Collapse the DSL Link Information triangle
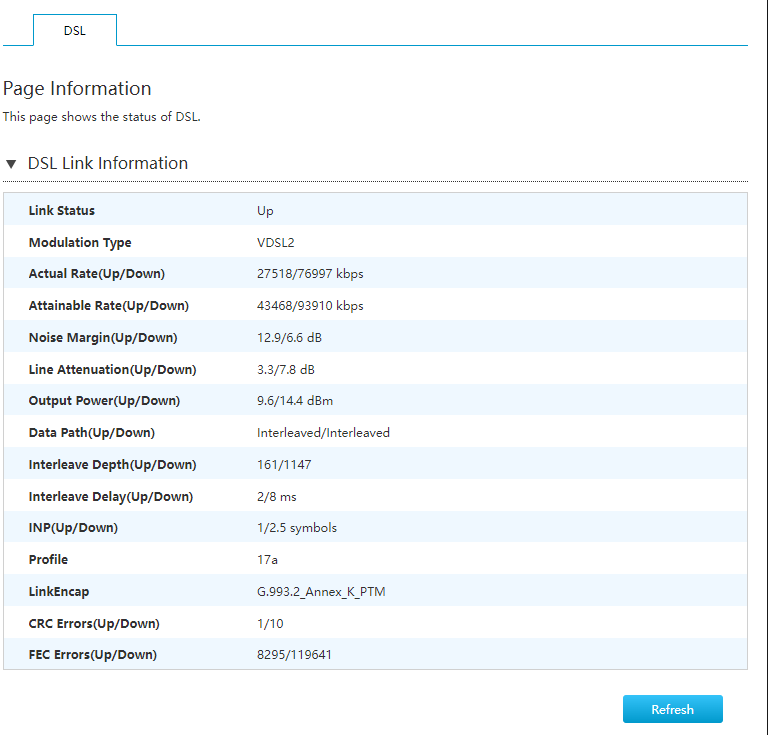The image size is (768, 735). click(11, 164)
